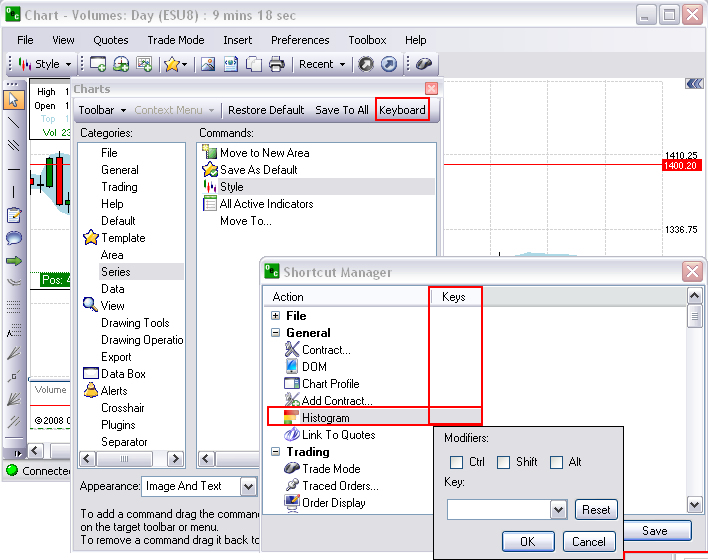Screen dimensions: 708x560
Task: Select the green arrow drawing tool
Action: pyautogui.click(x=14, y=261)
